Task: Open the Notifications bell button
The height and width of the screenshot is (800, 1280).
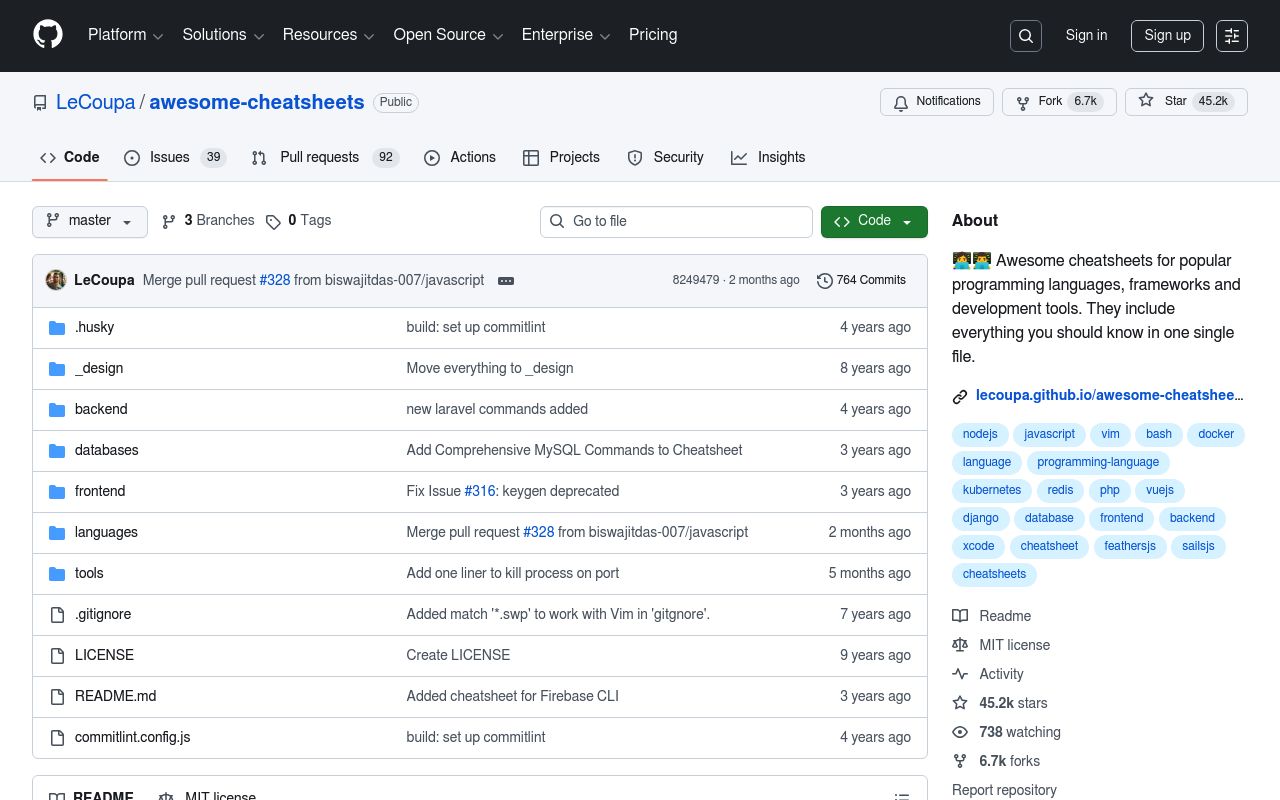Action: 936,102
